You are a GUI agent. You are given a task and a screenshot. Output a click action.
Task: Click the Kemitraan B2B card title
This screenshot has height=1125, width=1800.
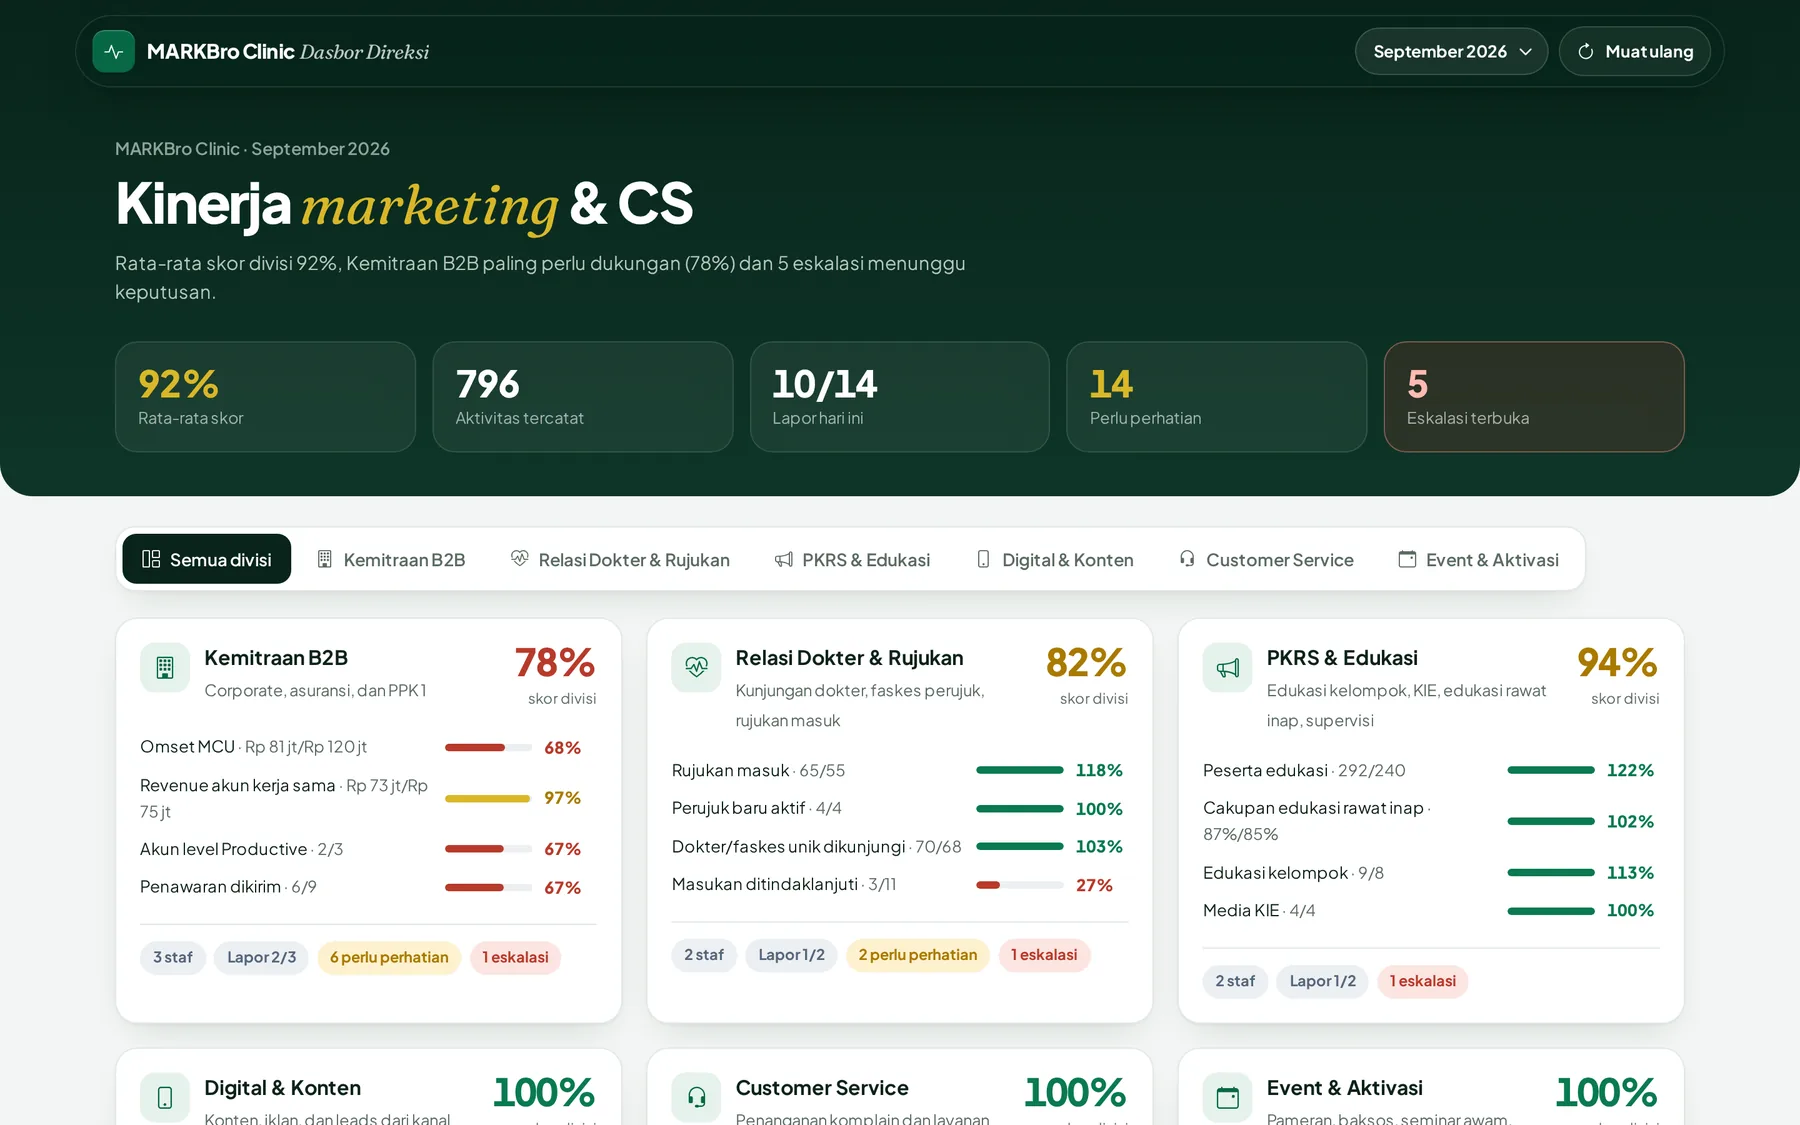(276, 658)
